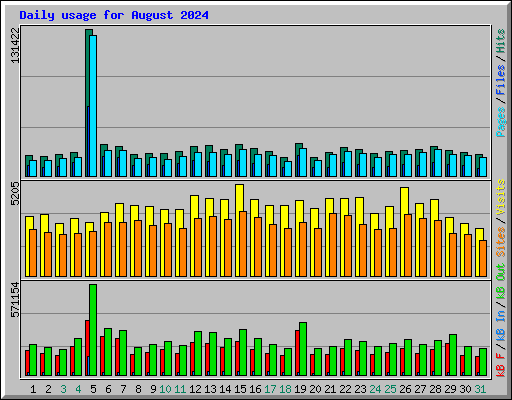Select green weekend day 25 label
512x400 pixels.
pyautogui.click(x=390, y=389)
